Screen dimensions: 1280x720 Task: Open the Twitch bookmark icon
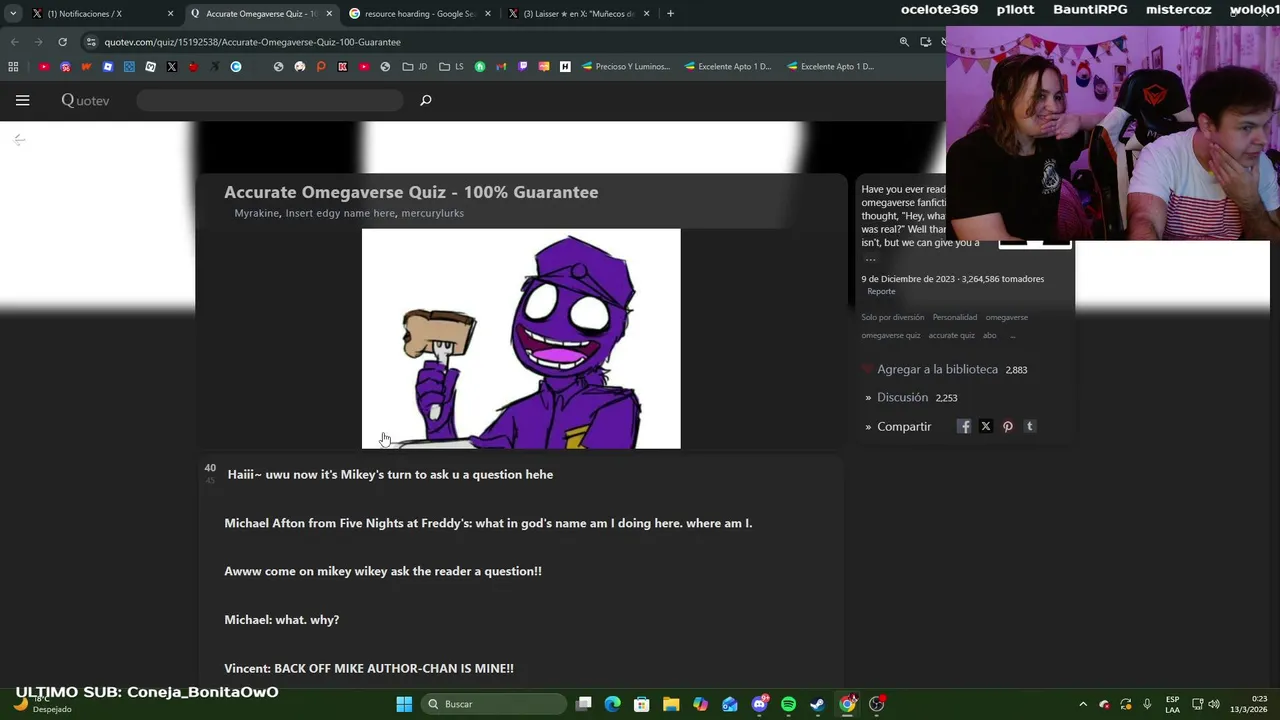click(x=523, y=67)
